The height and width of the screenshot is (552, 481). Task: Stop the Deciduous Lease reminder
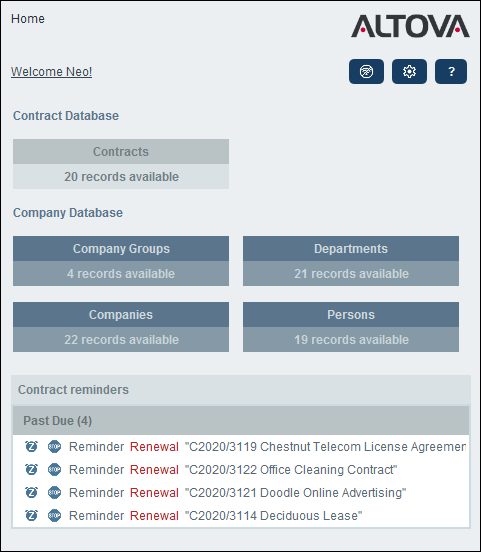54,515
